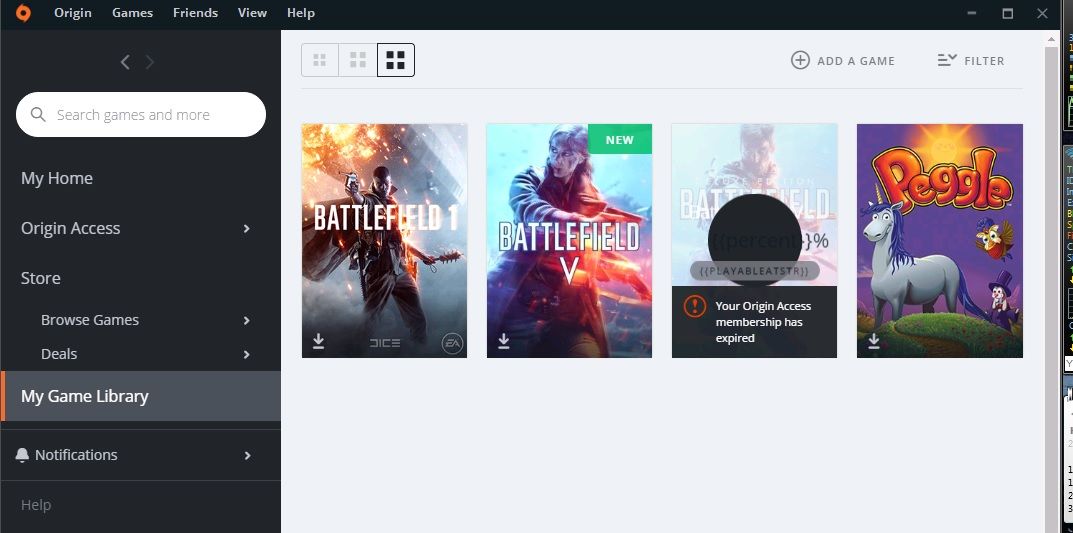1073x533 pixels.
Task: Open Origin Access in sidebar
Action: tap(70, 228)
